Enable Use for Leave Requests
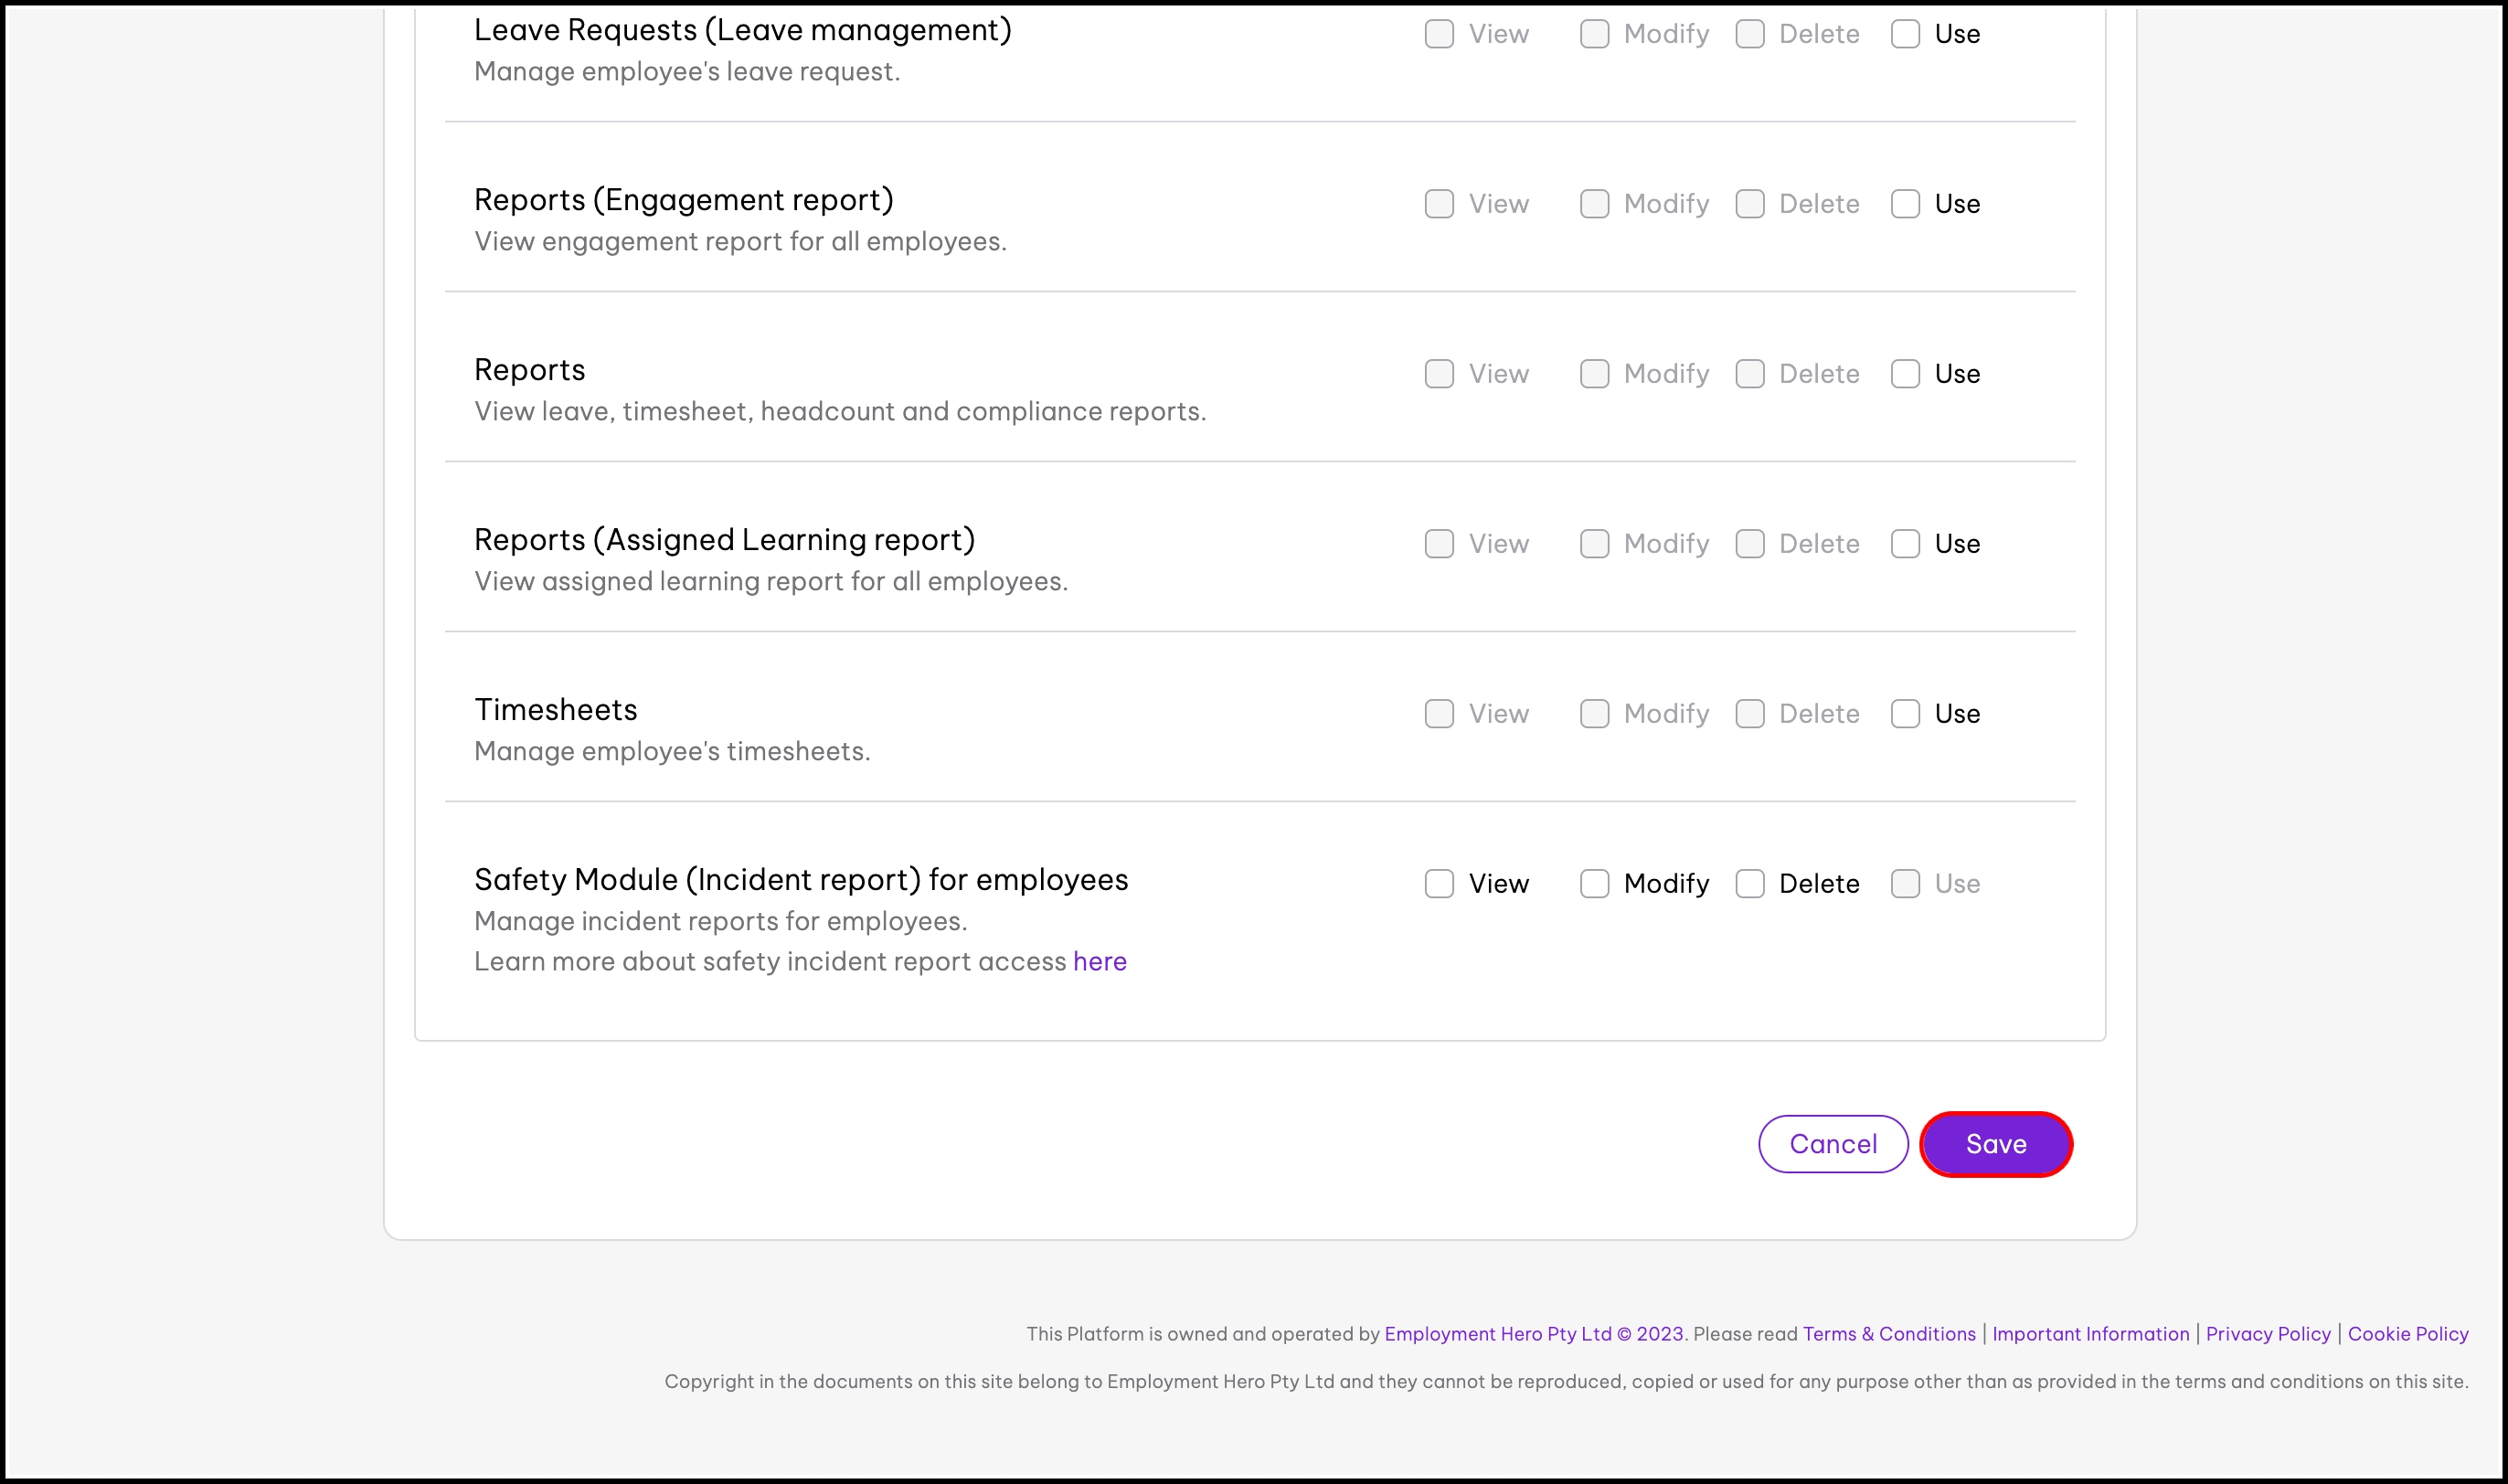The width and height of the screenshot is (2508, 1484). click(x=1905, y=34)
